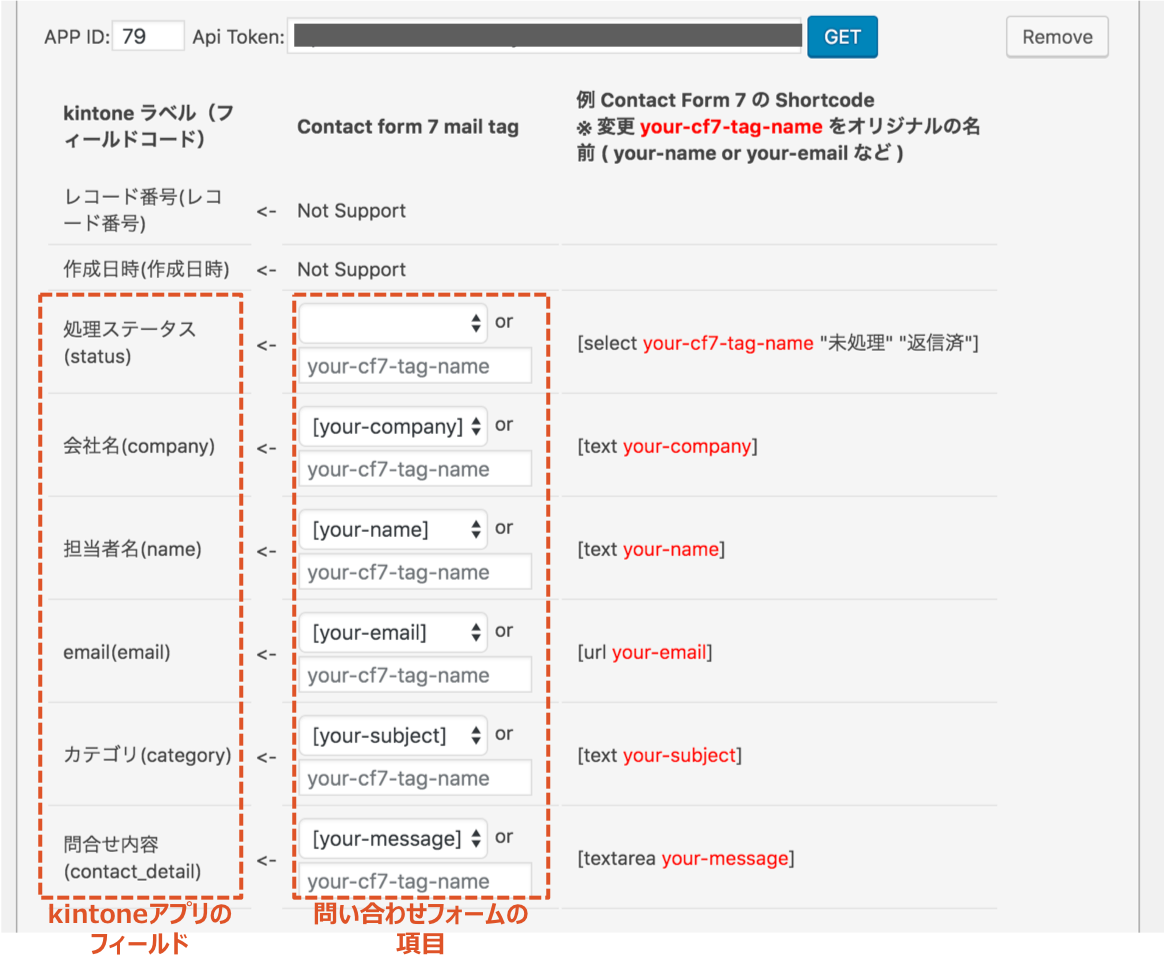Open the [your-email] dropdown for email field
Image resolution: width=1164 pixels, height=972 pixels.
tap(392, 632)
